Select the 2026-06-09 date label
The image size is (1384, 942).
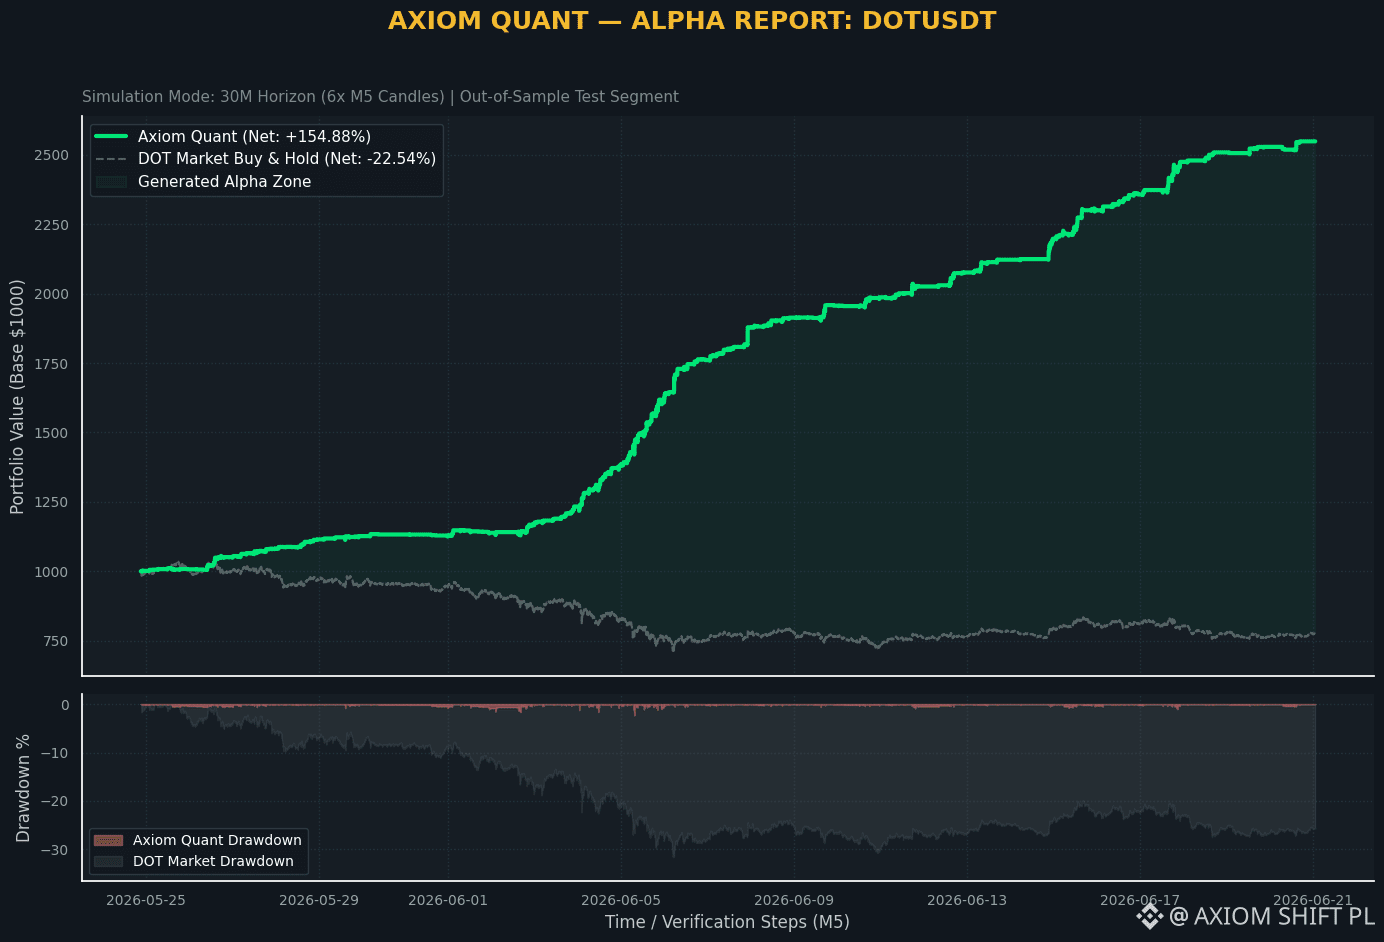click(794, 900)
